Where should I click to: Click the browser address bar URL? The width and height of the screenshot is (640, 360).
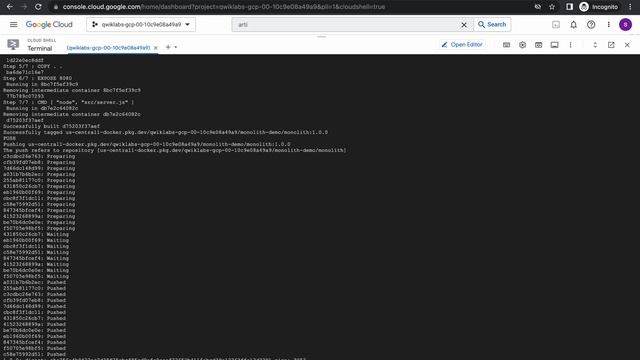pos(224,7)
